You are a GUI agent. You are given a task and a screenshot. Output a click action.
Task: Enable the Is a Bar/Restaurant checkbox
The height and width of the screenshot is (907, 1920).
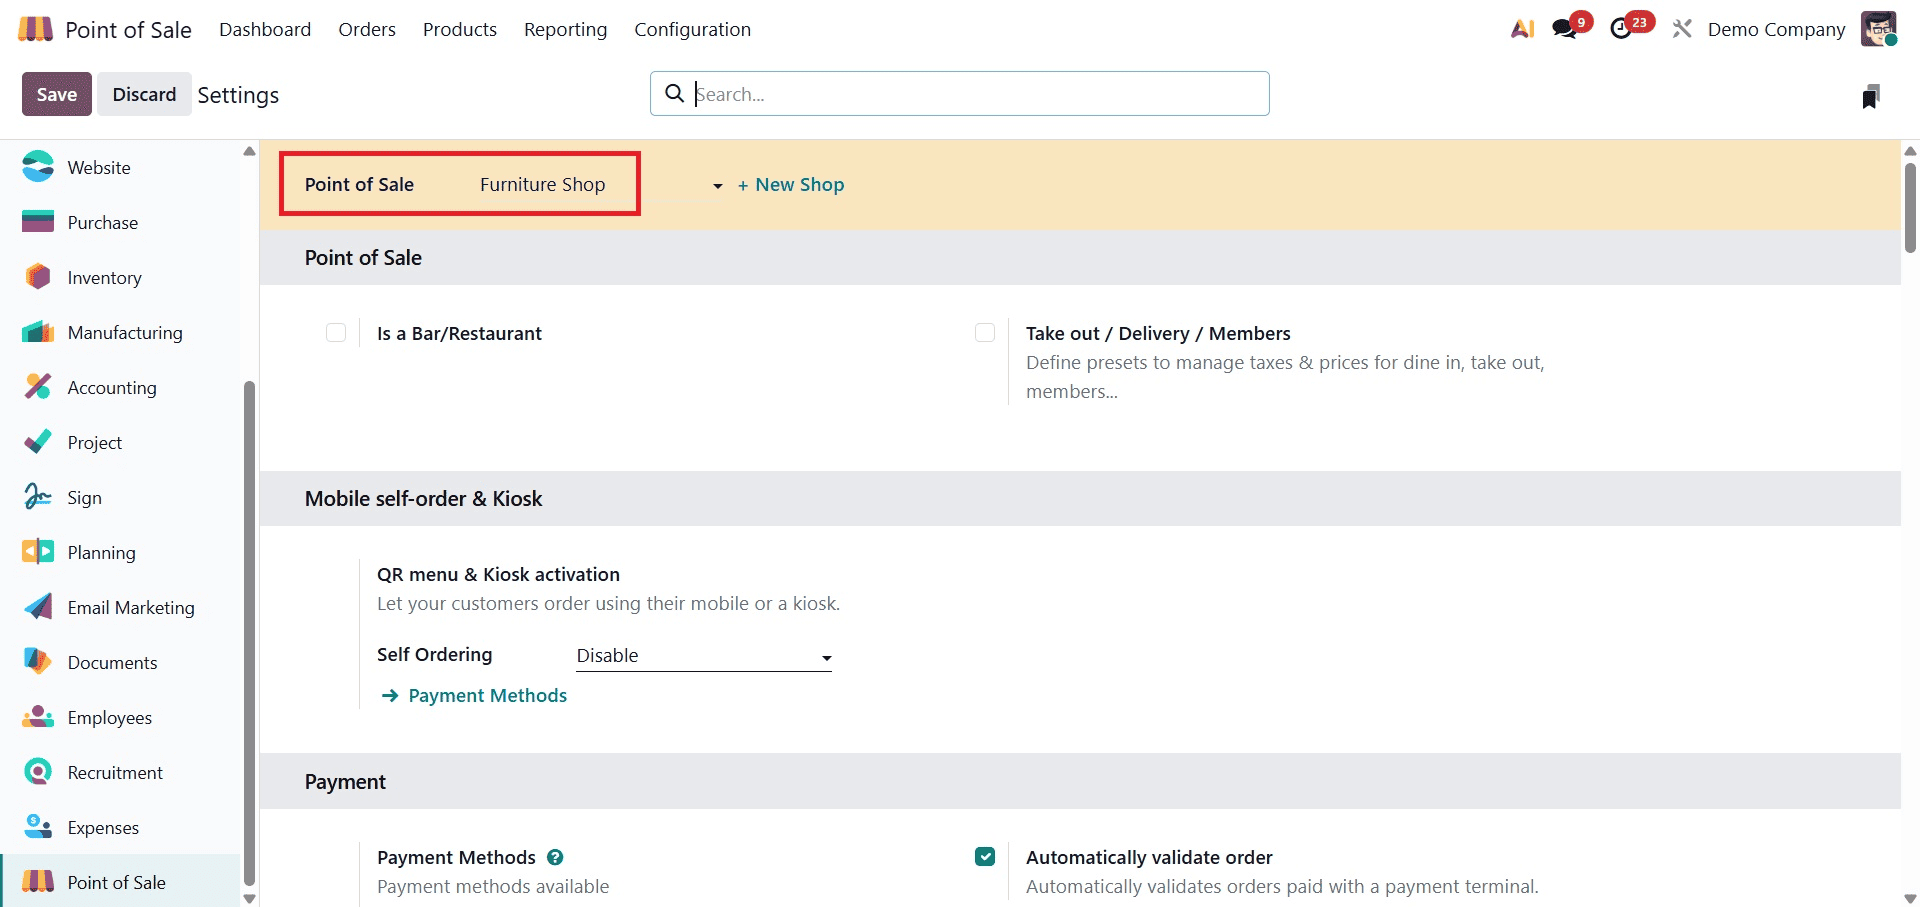(336, 332)
